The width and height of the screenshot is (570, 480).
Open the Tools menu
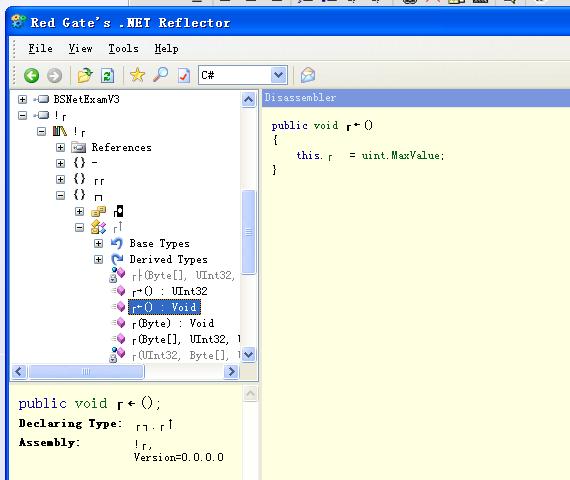(x=123, y=48)
